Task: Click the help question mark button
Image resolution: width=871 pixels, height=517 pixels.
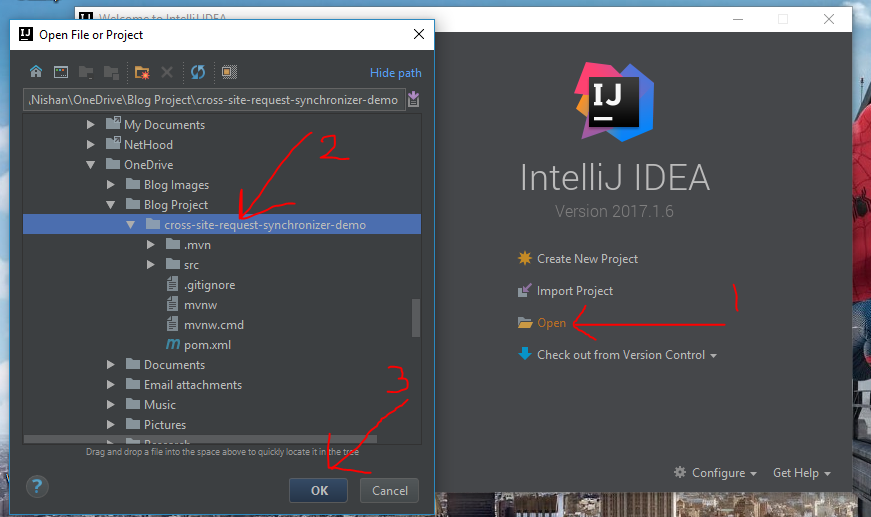Action: coord(37,487)
